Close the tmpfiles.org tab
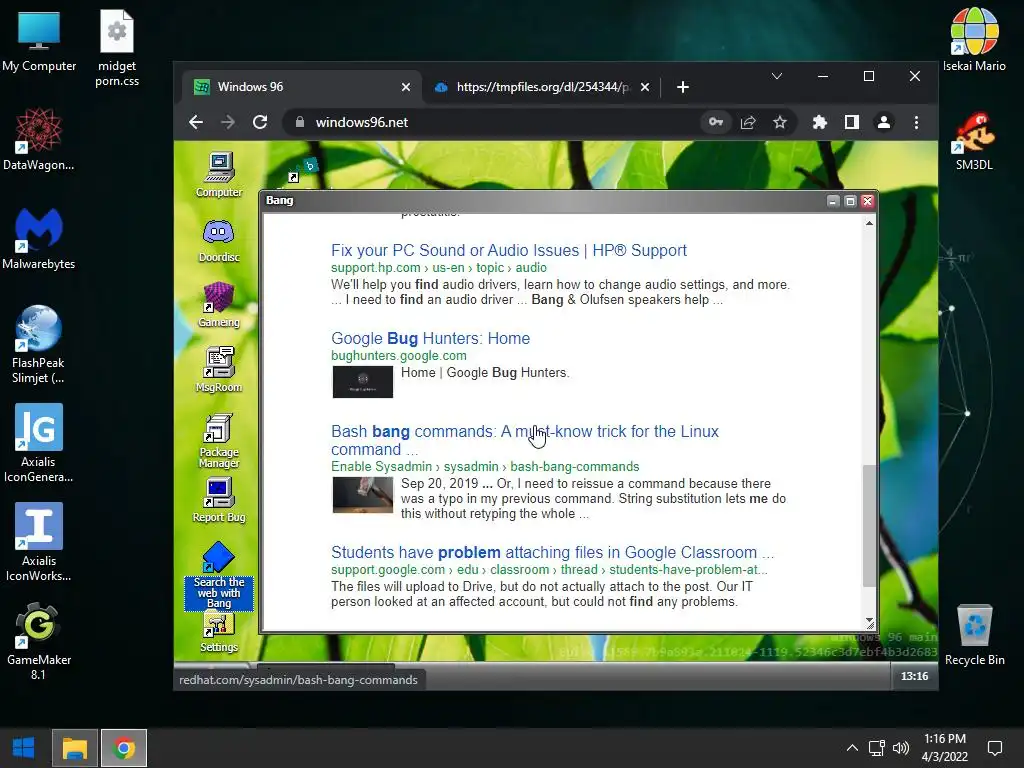Viewport: 1024px width, 768px height. pos(645,87)
